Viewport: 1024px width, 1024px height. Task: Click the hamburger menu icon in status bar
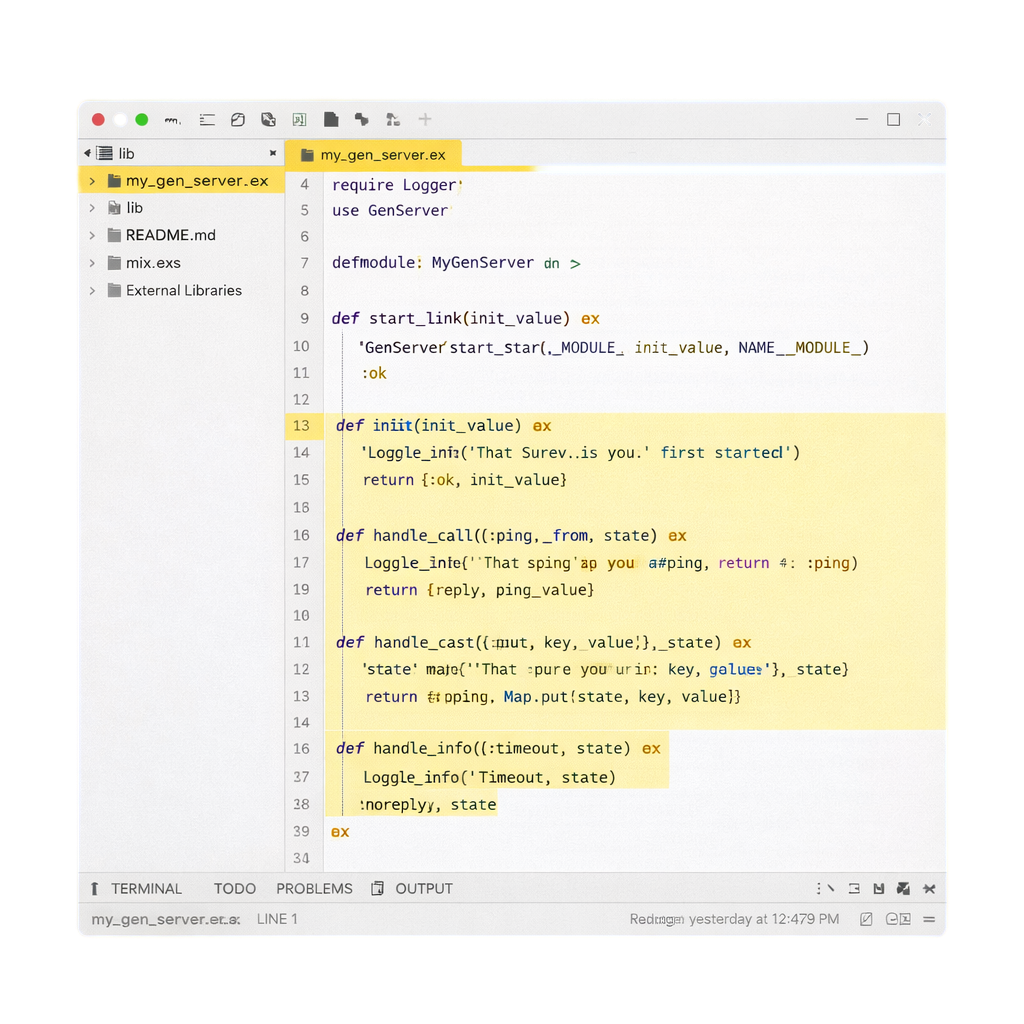[x=929, y=919]
